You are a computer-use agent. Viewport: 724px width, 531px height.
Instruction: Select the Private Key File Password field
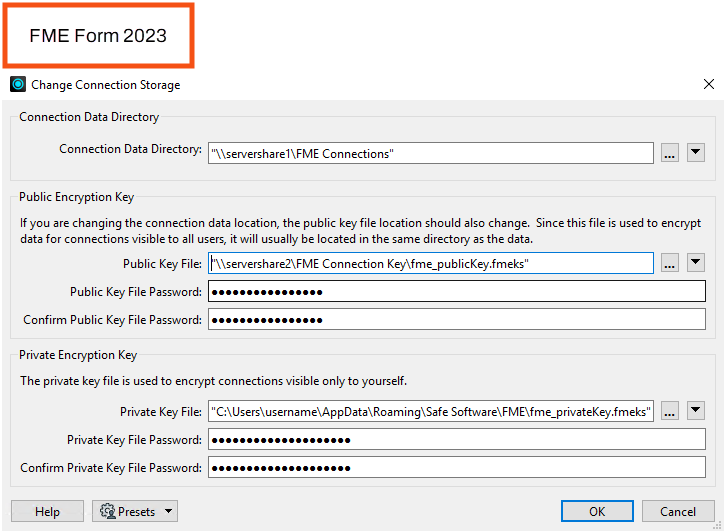click(x=456, y=440)
